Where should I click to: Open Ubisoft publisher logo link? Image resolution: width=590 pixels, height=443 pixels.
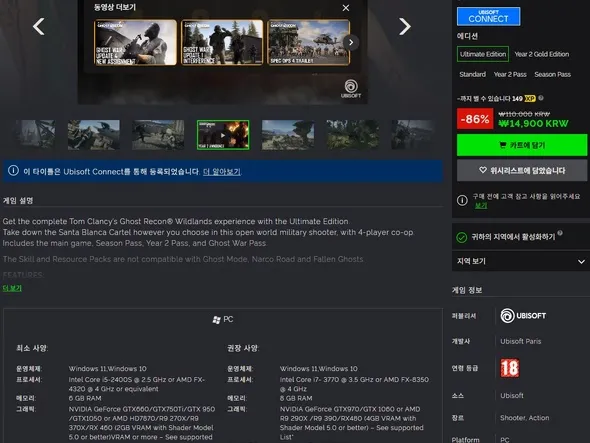(x=523, y=316)
